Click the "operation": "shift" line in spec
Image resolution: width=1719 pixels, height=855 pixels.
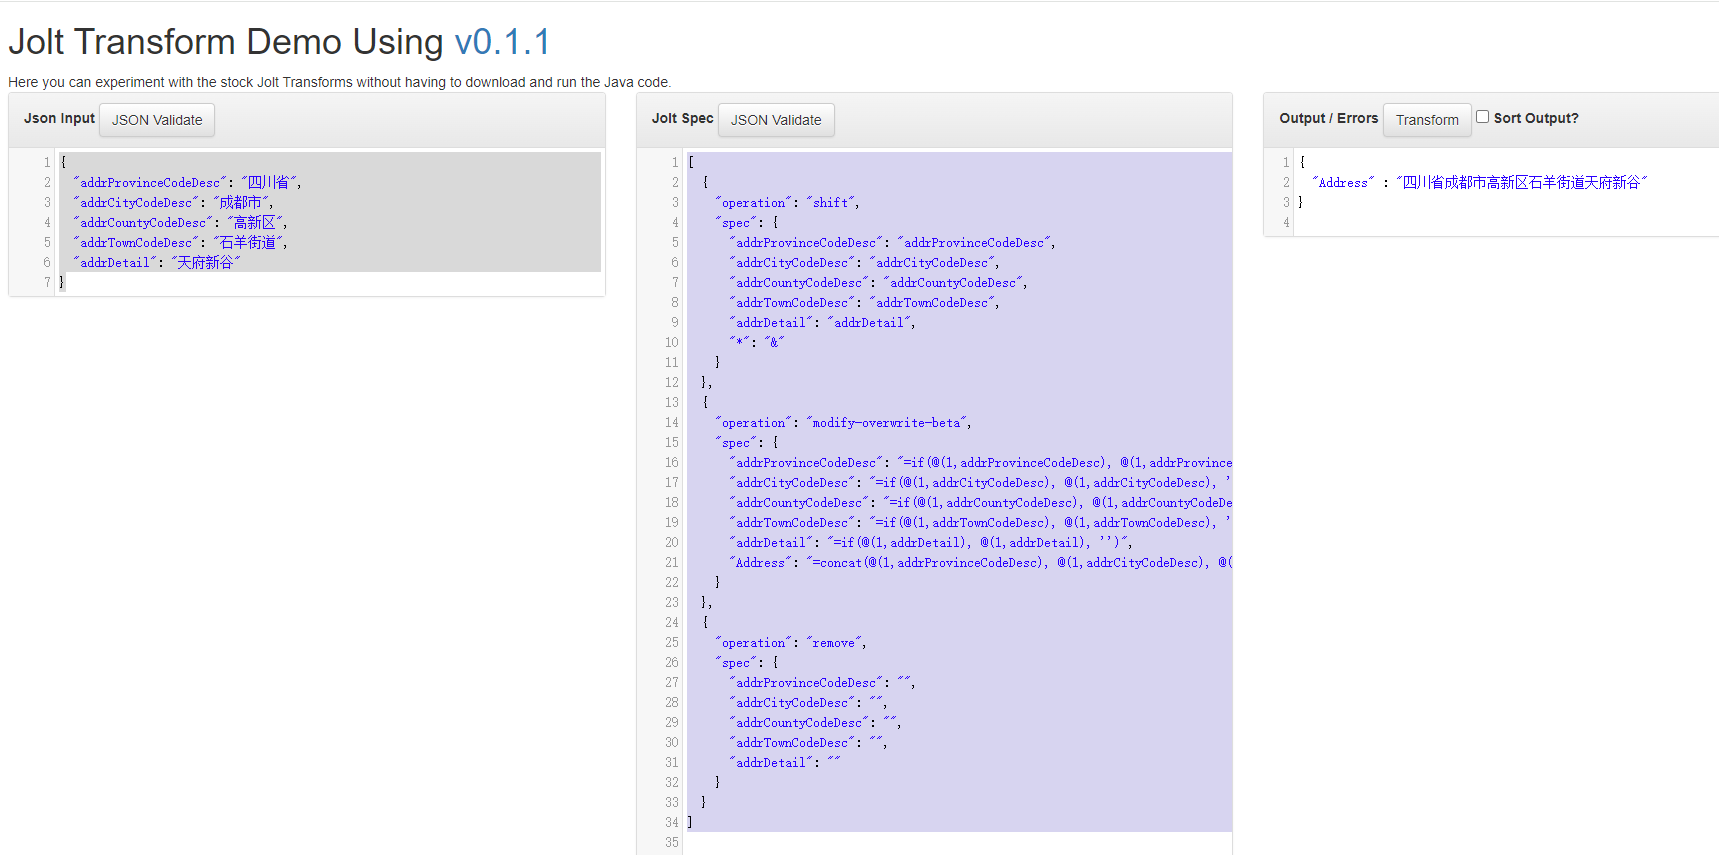(787, 202)
